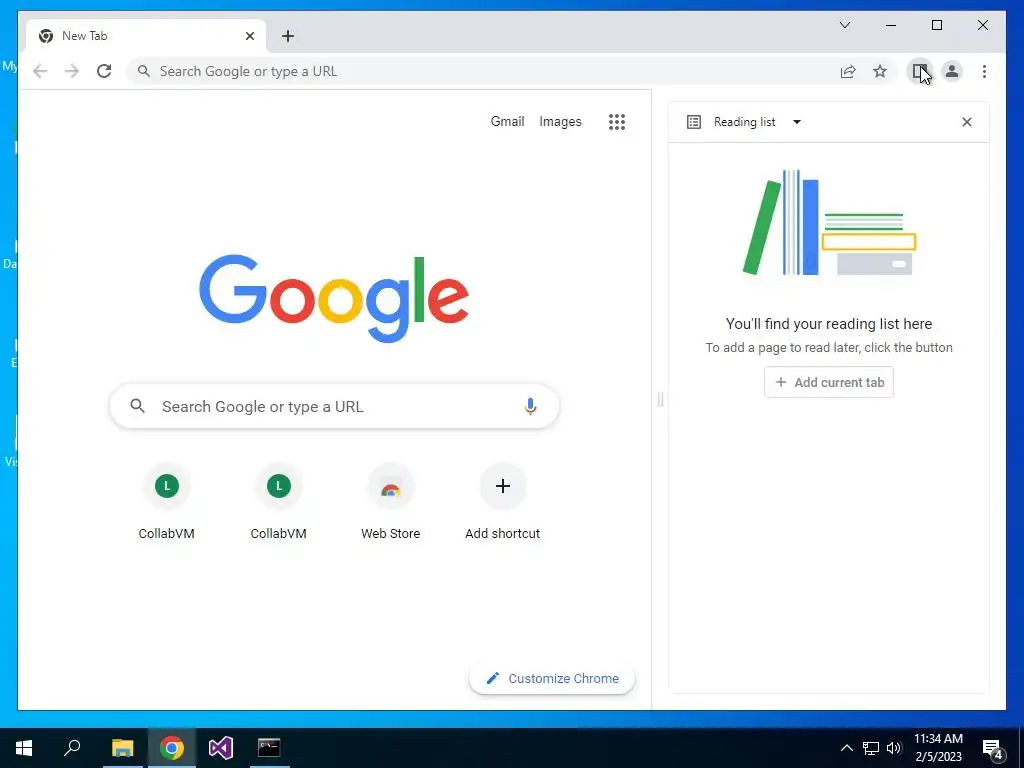Open the volume tray icon
The width and height of the screenshot is (1024, 768).
[894, 748]
